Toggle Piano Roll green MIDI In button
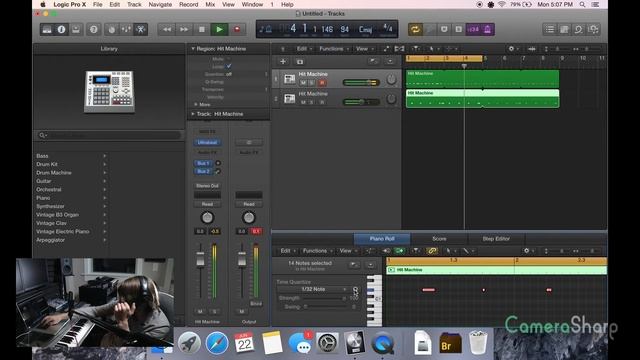The image size is (640, 360). pyautogui.click(x=399, y=251)
